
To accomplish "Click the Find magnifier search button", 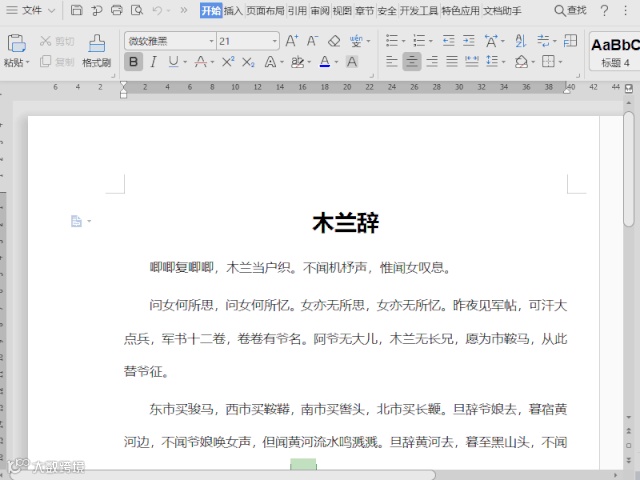I will tap(570, 10).
